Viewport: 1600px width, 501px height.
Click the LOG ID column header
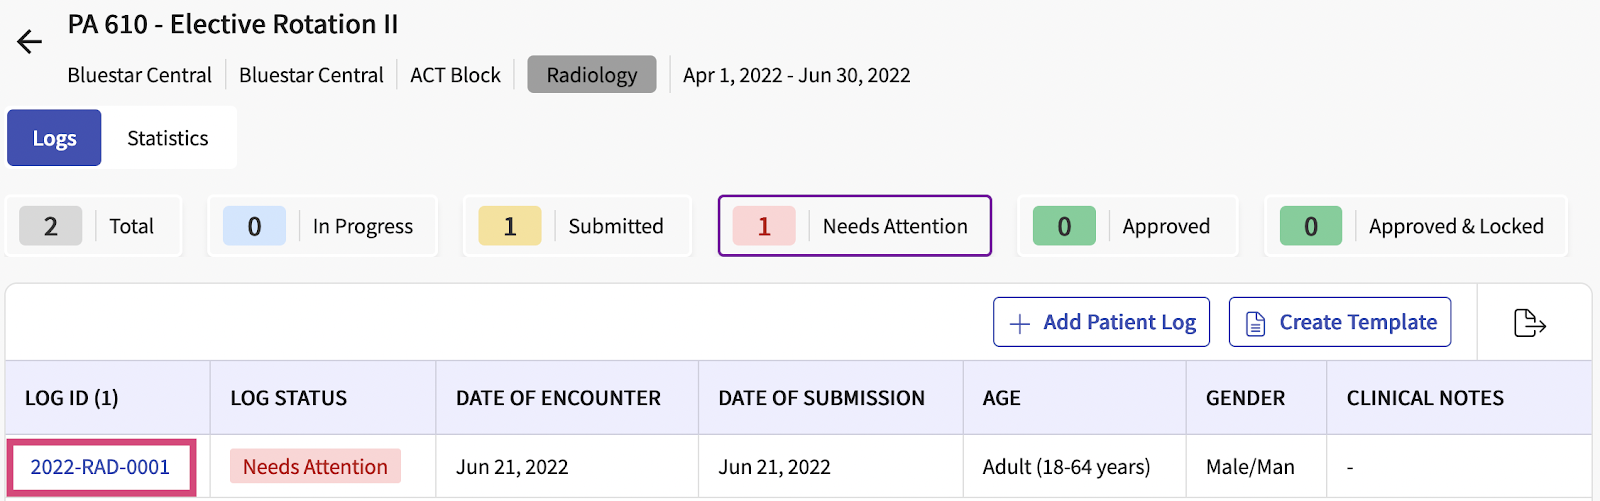[x=72, y=398]
